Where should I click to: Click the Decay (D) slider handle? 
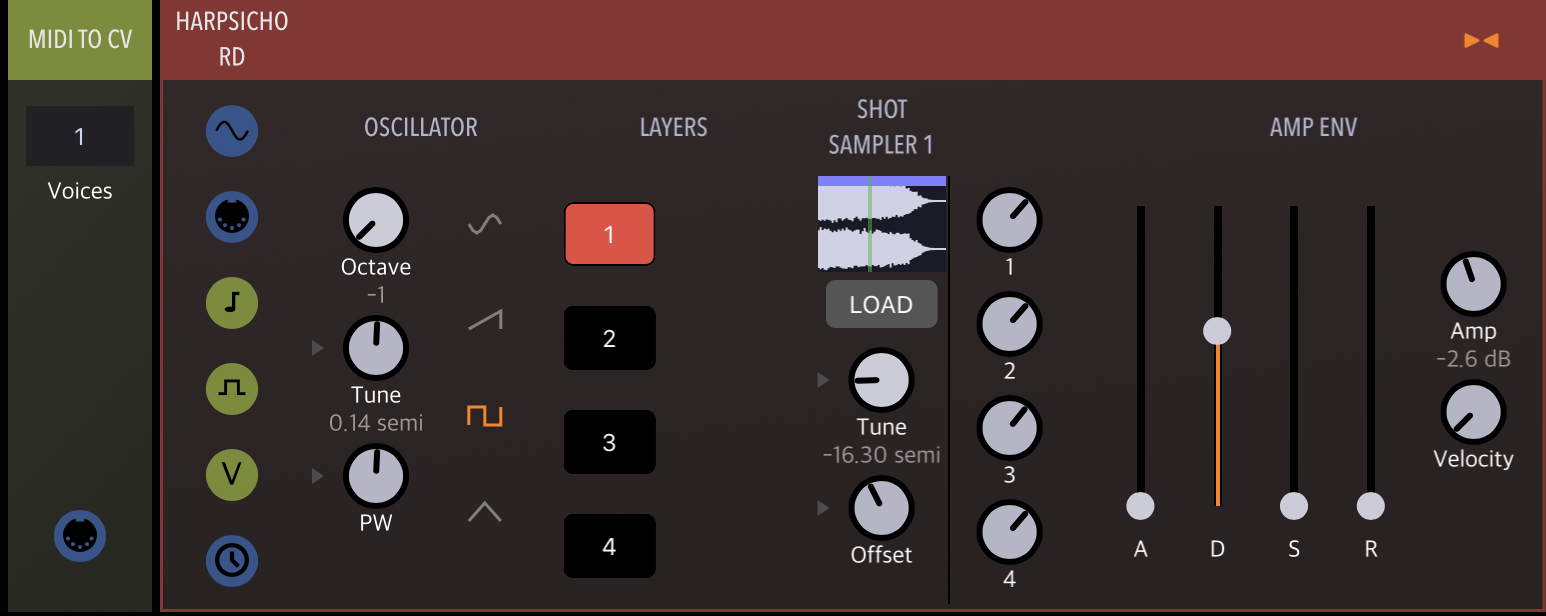[1217, 330]
